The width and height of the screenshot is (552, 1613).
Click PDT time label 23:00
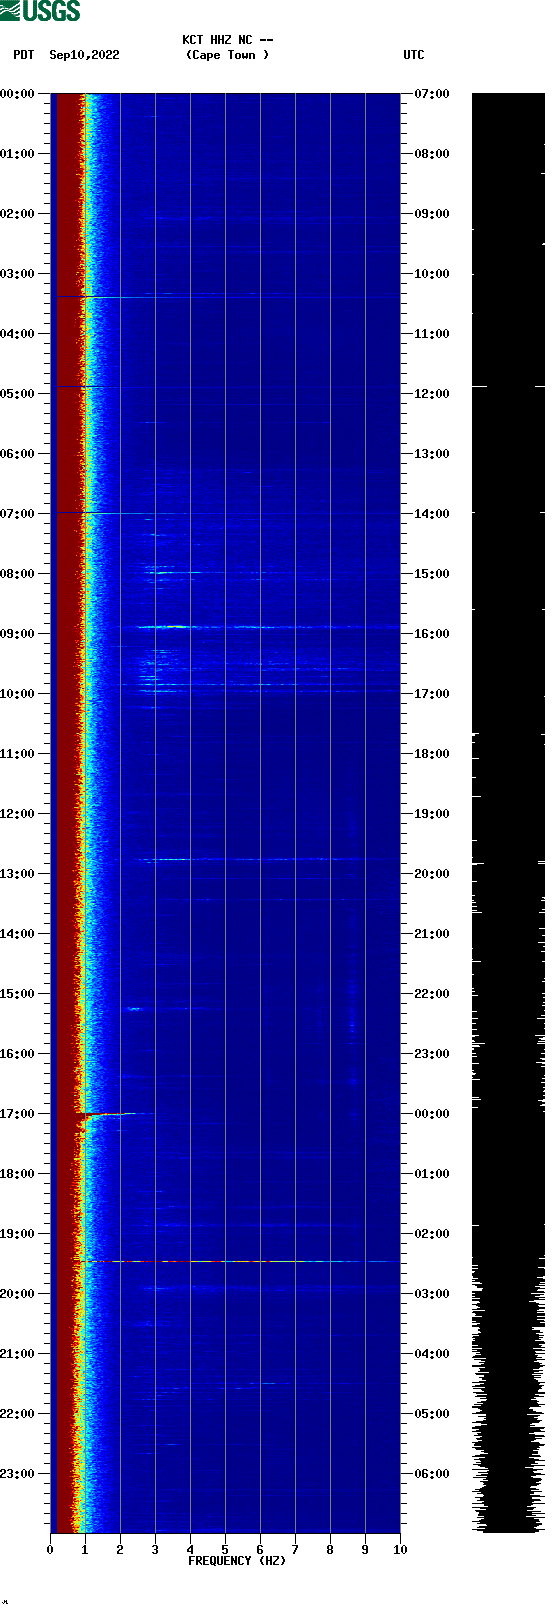pyautogui.click(x=18, y=1474)
